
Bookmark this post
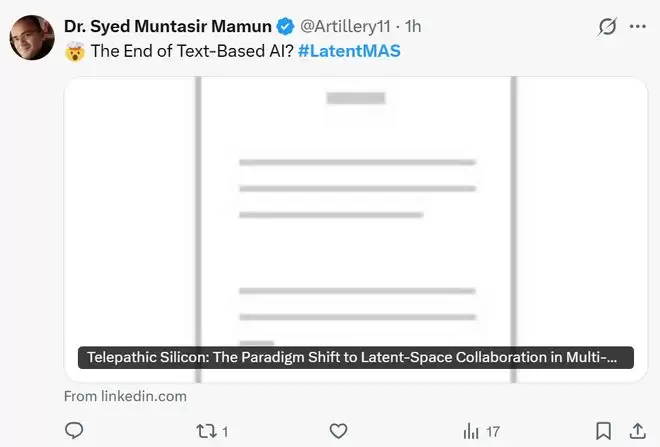point(604,431)
